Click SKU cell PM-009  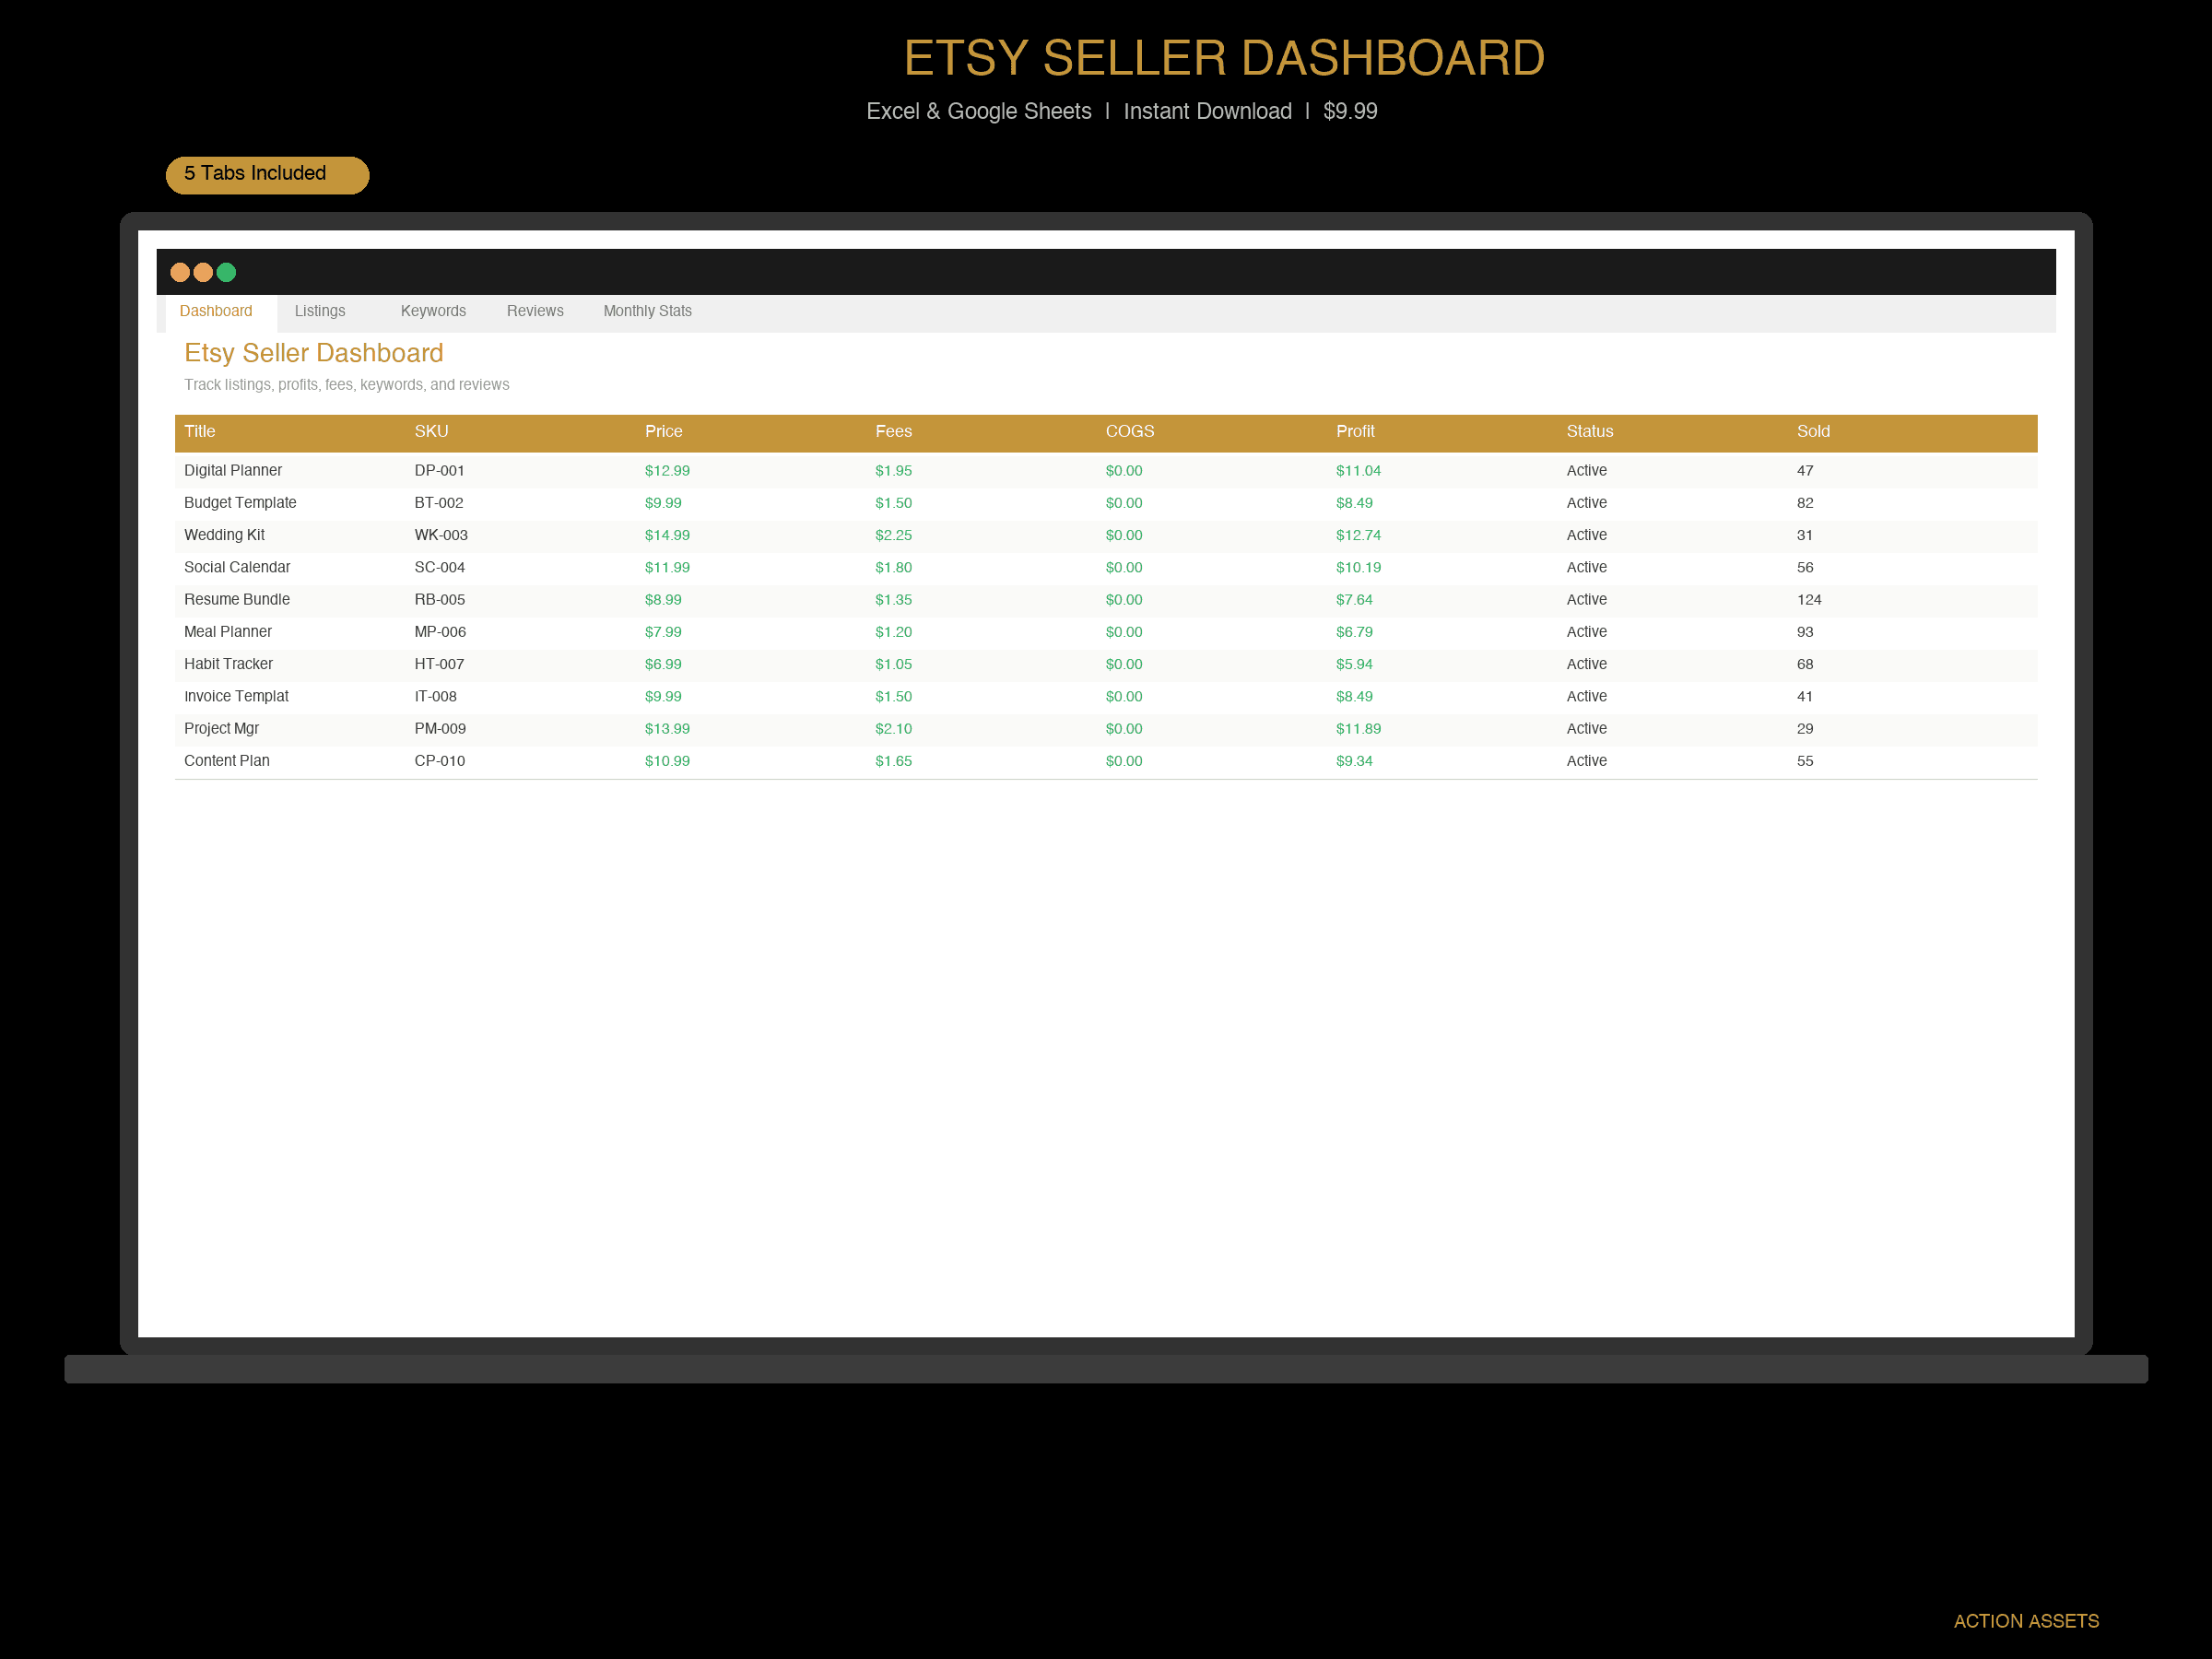[440, 728]
